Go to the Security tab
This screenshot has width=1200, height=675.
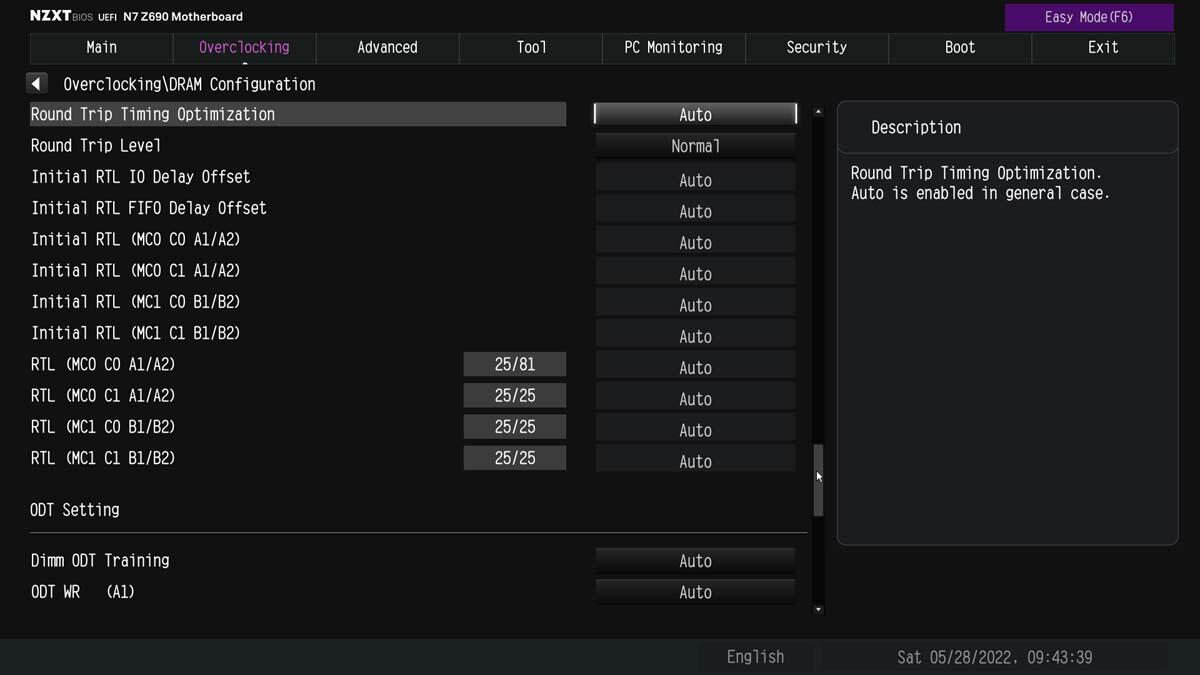[816, 47]
